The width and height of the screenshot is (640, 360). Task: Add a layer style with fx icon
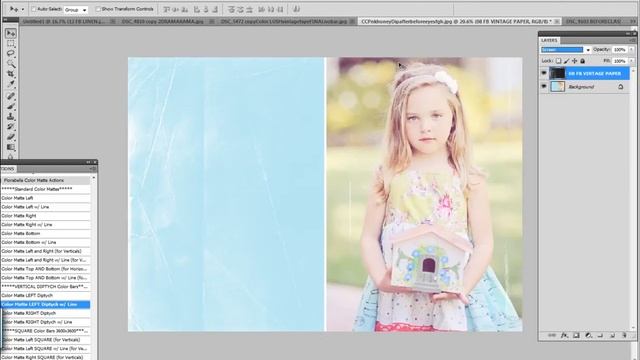(564, 336)
